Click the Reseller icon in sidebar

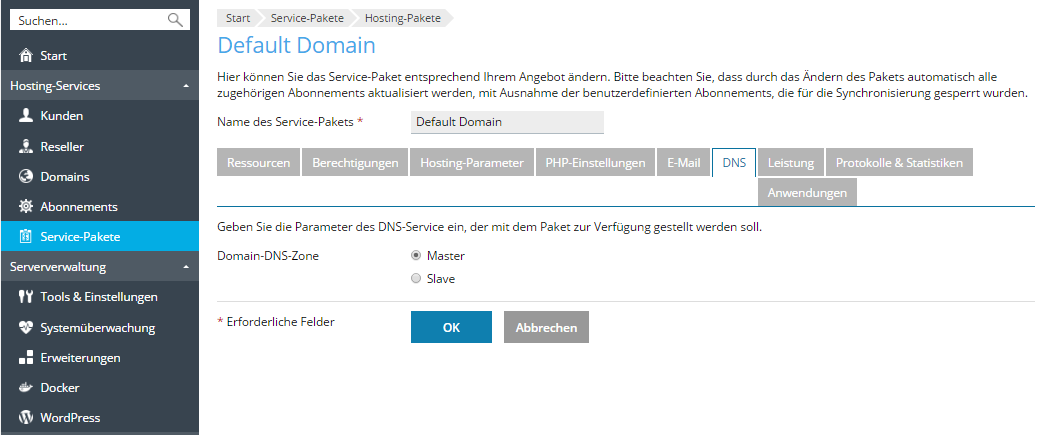coord(27,147)
